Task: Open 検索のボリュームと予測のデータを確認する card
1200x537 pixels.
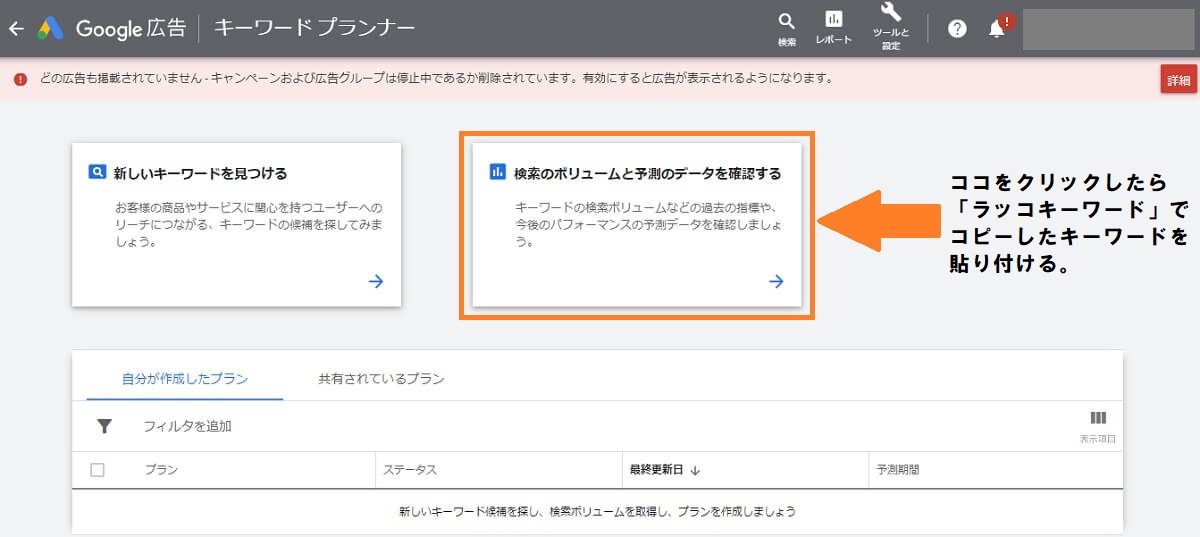Action: 637,224
